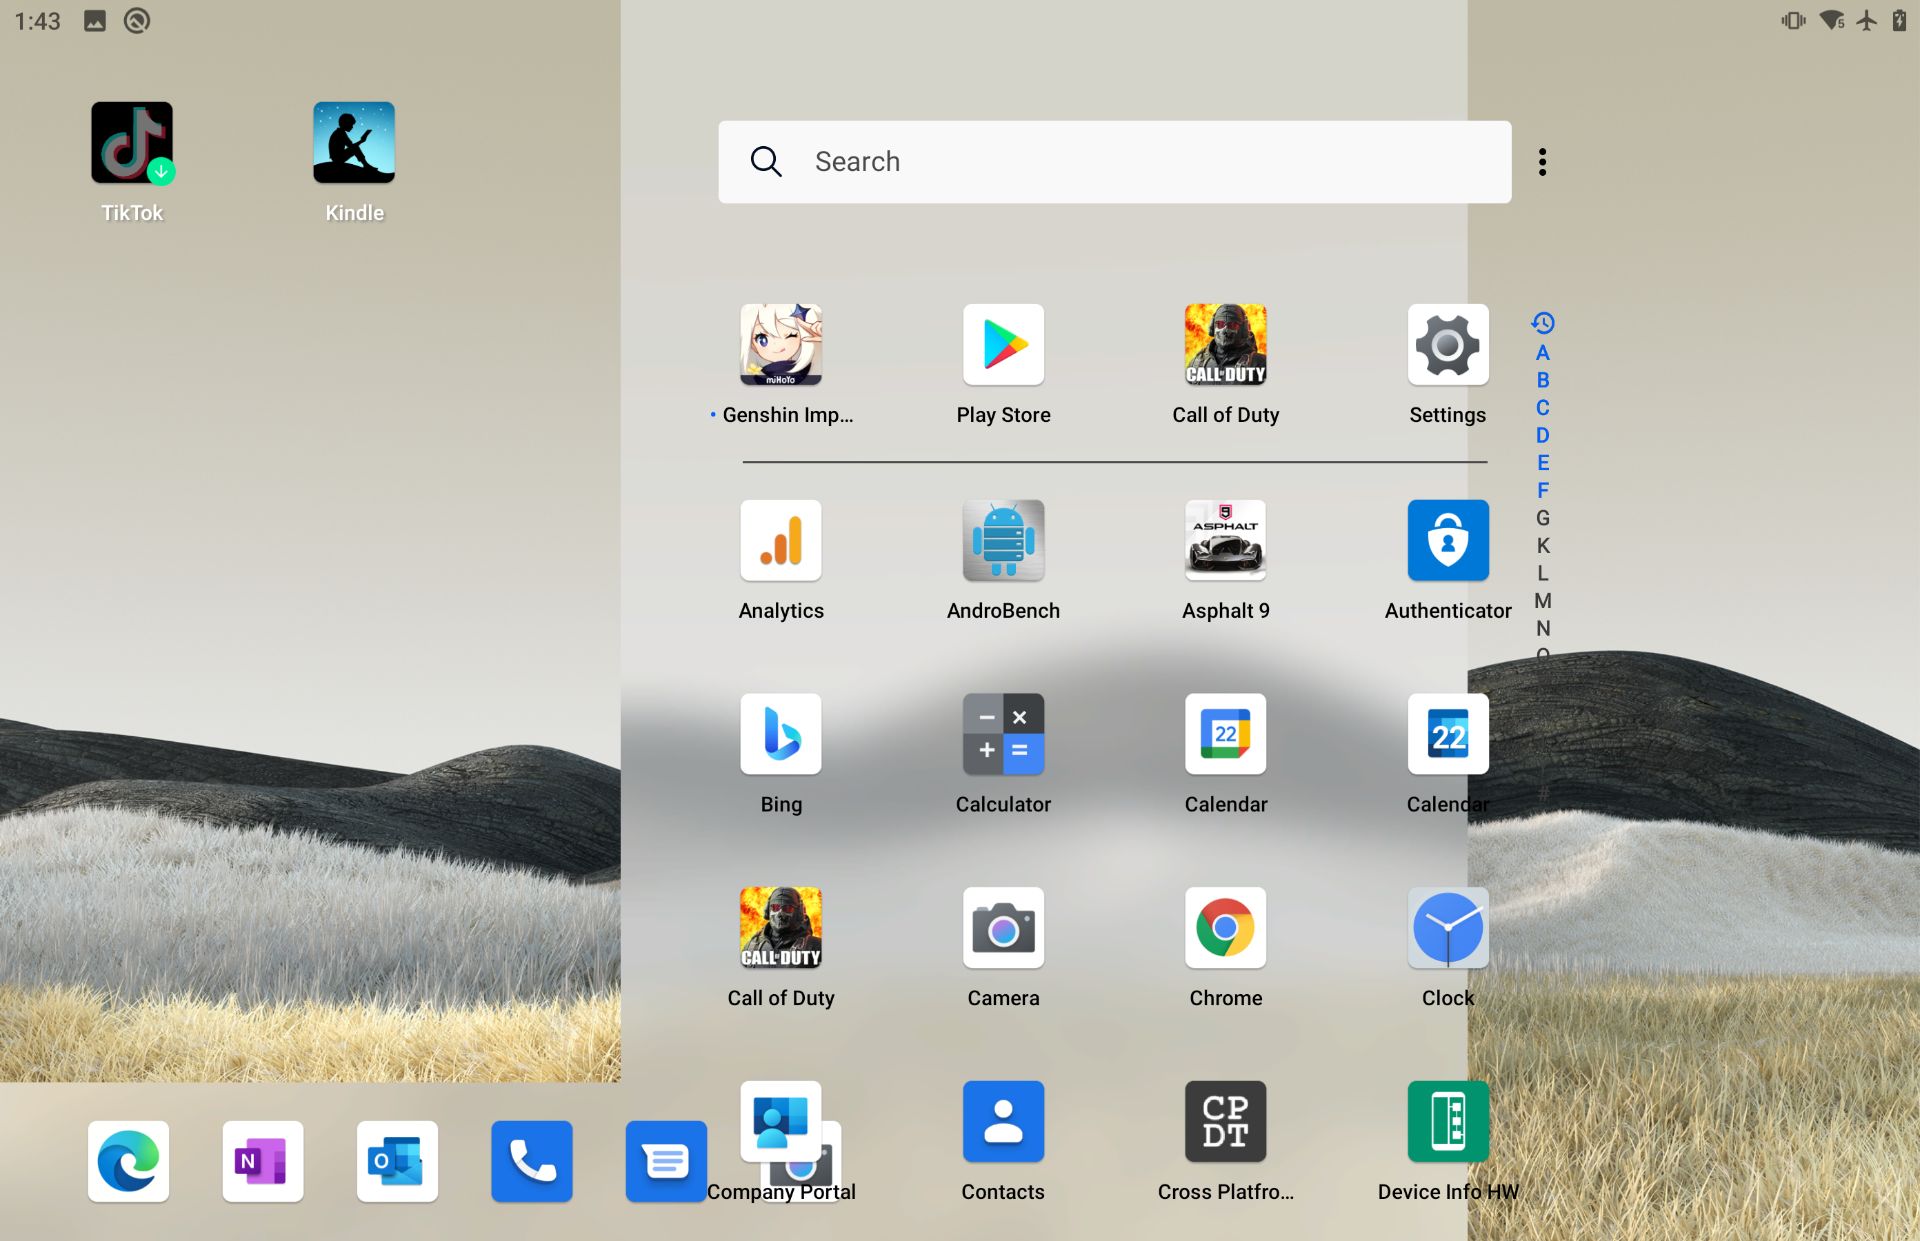Launch Asphalt 9
The height and width of the screenshot is (1241, 1920).
1226,541
